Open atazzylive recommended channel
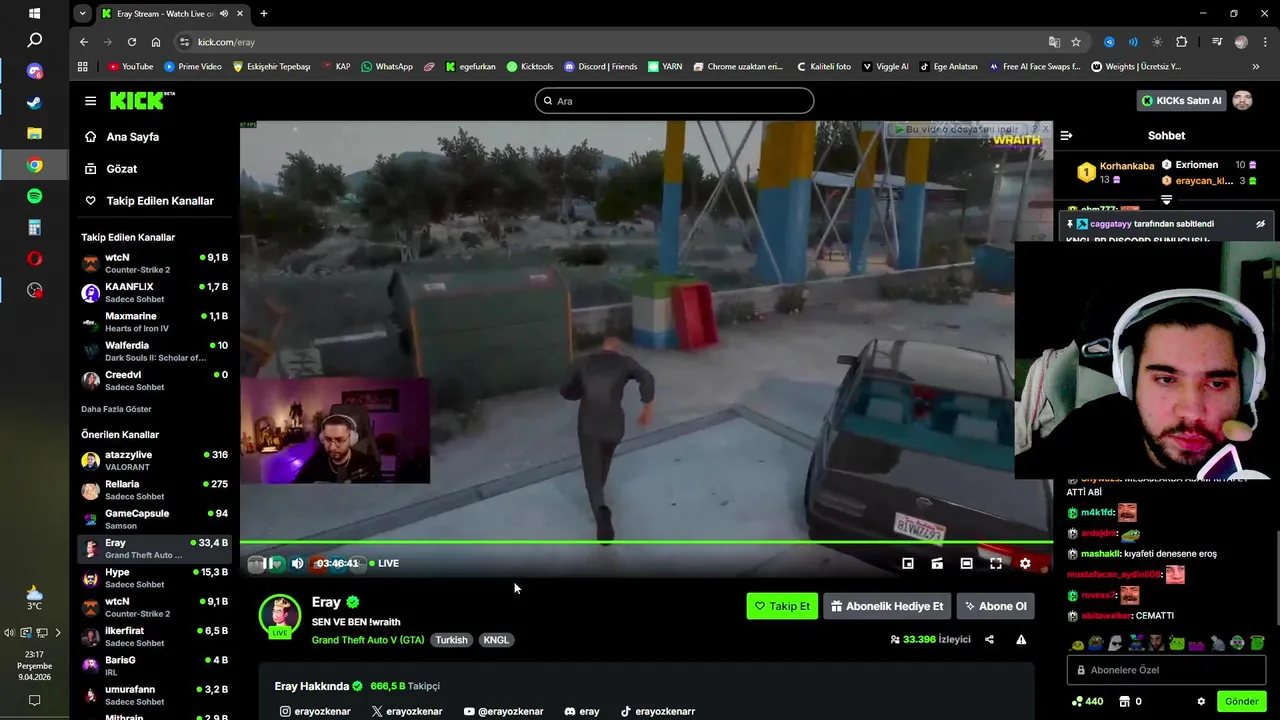Image resolution: width=1280 pixels, height=720 pixels. point(155,461)
